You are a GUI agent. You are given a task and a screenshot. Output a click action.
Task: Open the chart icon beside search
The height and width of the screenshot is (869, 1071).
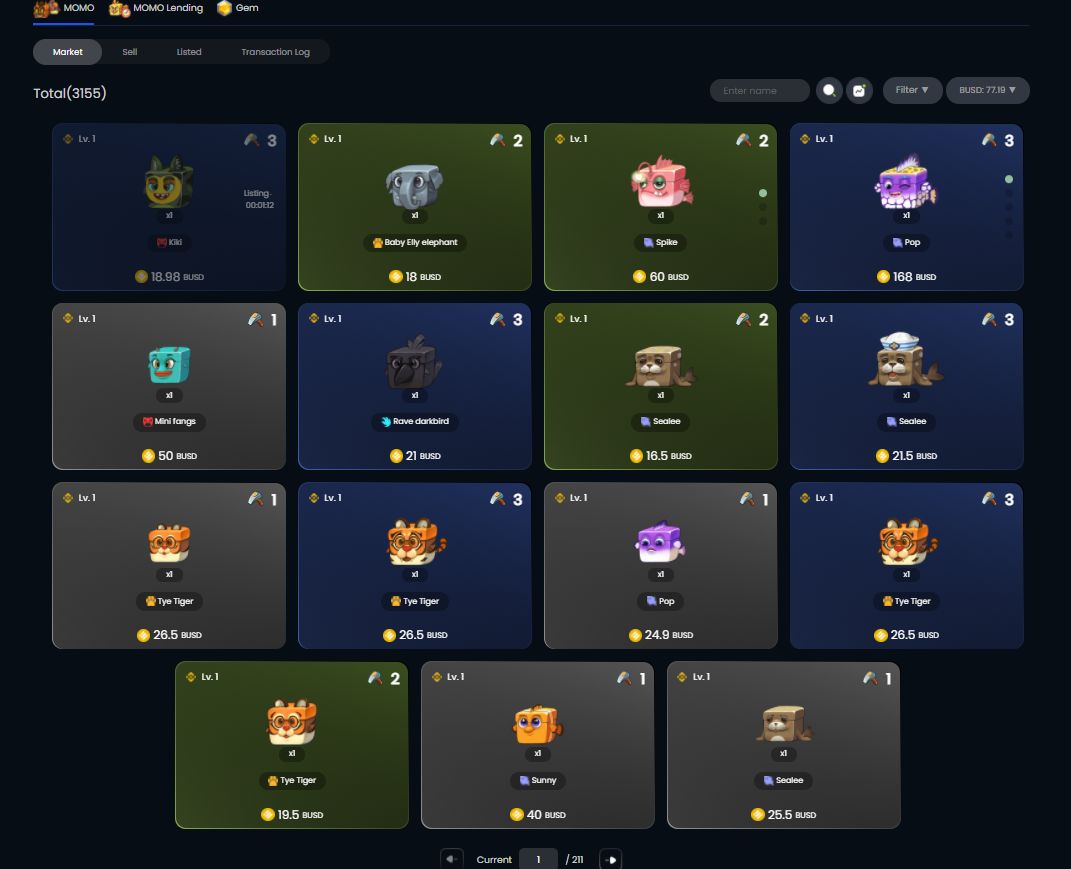click(859, 90)
